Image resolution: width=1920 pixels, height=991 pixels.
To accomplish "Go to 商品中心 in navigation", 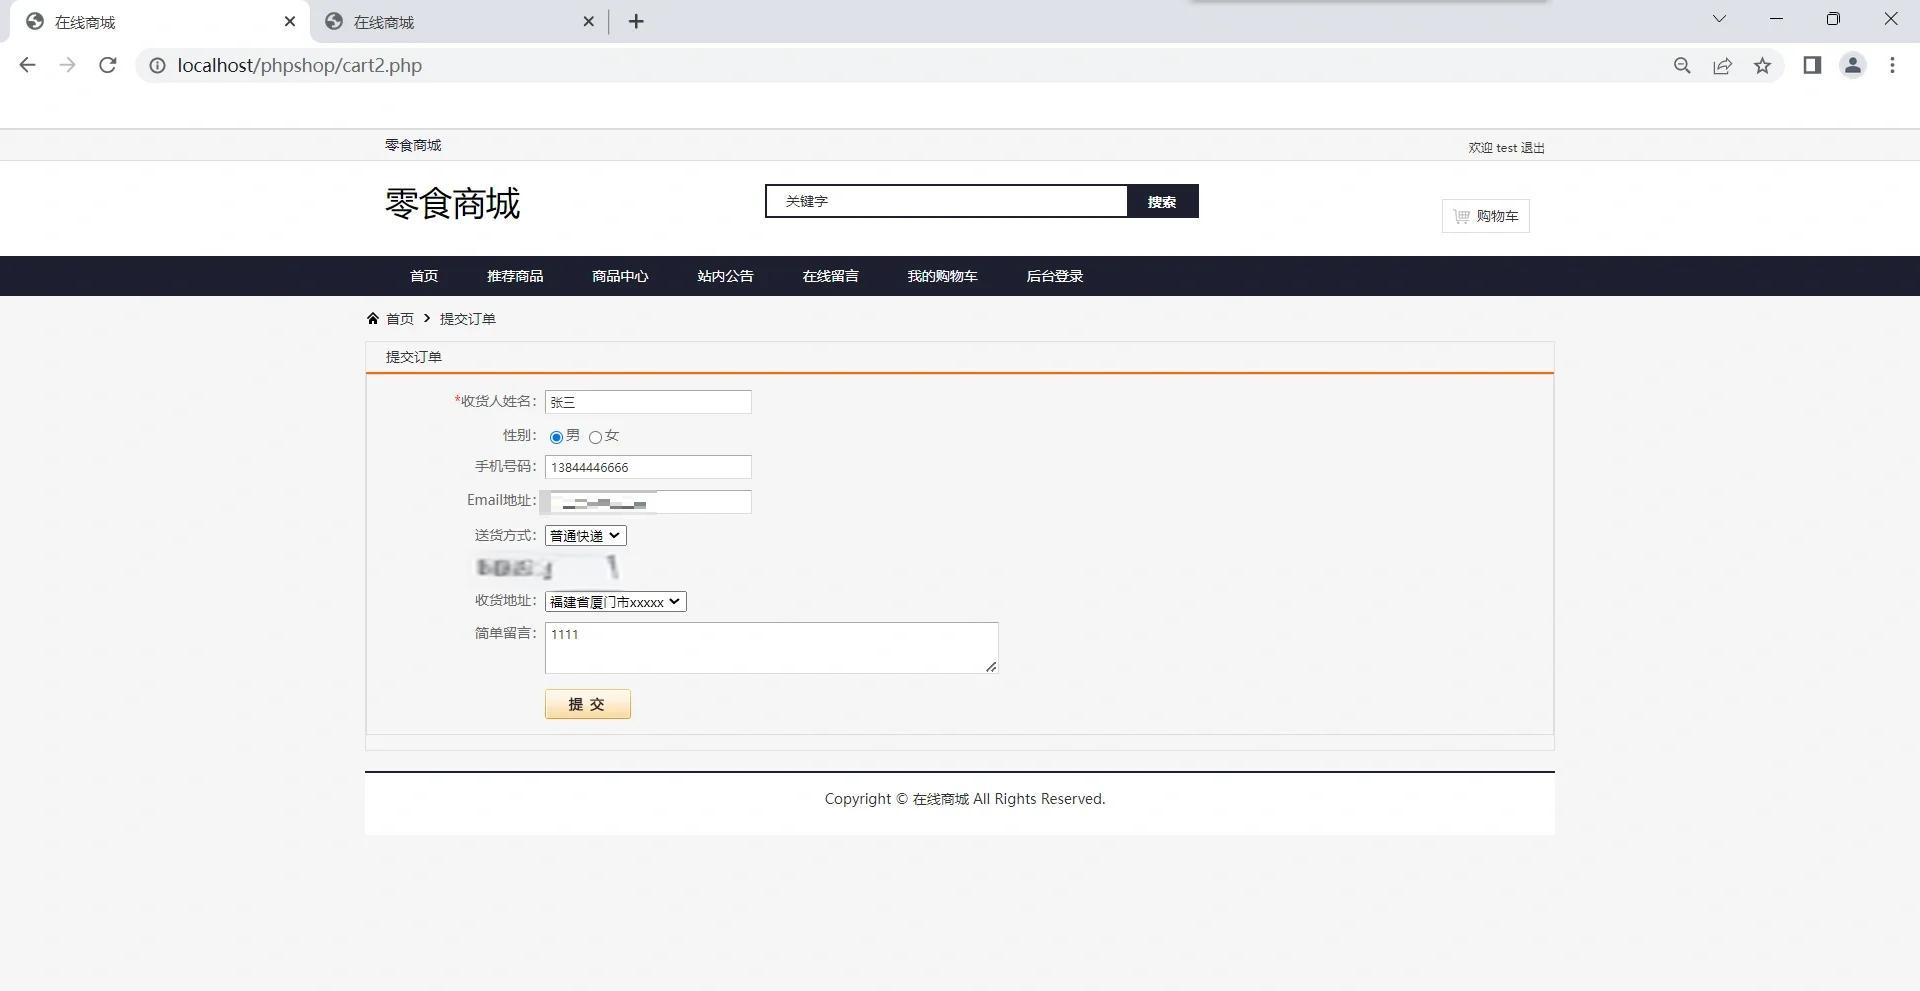I will 620,276.
